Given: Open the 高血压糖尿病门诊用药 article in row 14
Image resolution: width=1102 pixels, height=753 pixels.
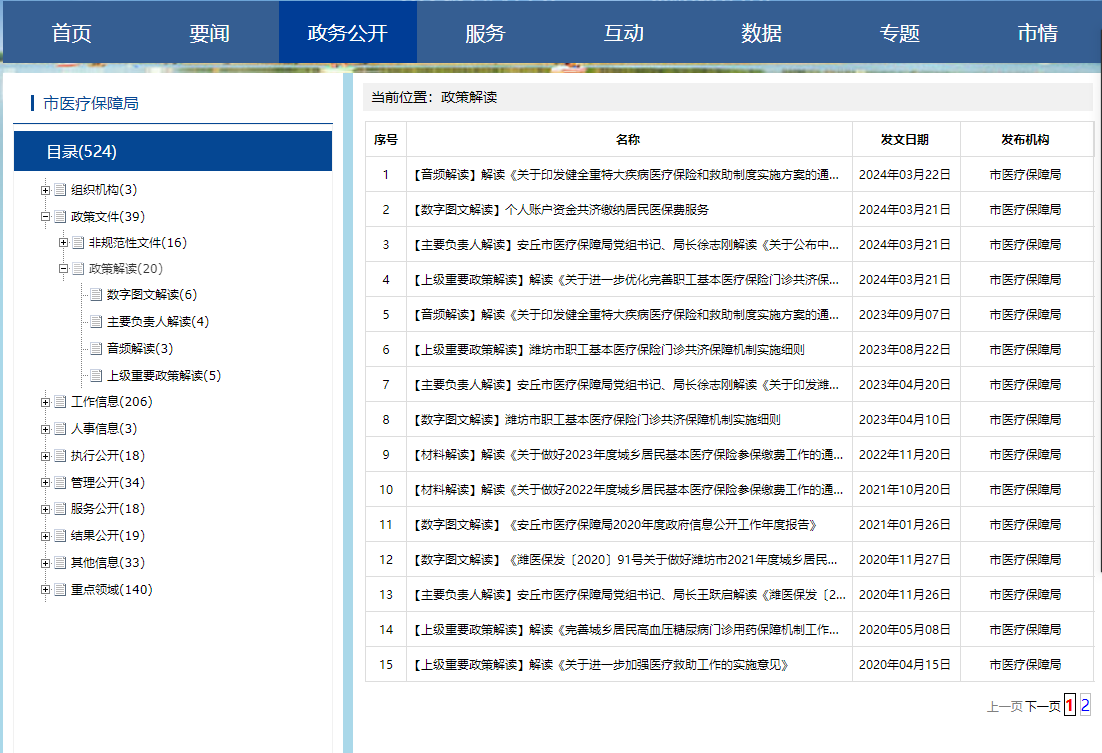Looking at the screenshot, I should pos(626,630).
